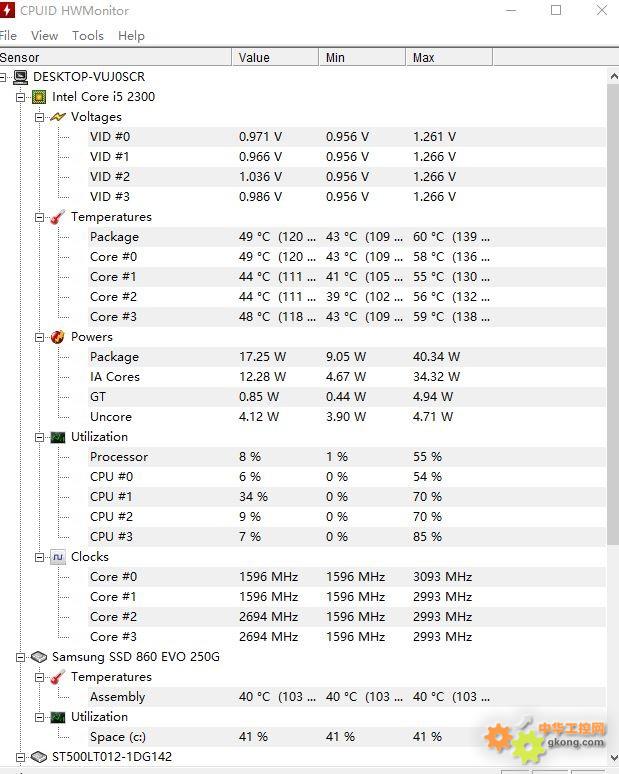Click the vertical scrollbar down arrow
This screenshot has width=619, height=774.
(614, 757)
